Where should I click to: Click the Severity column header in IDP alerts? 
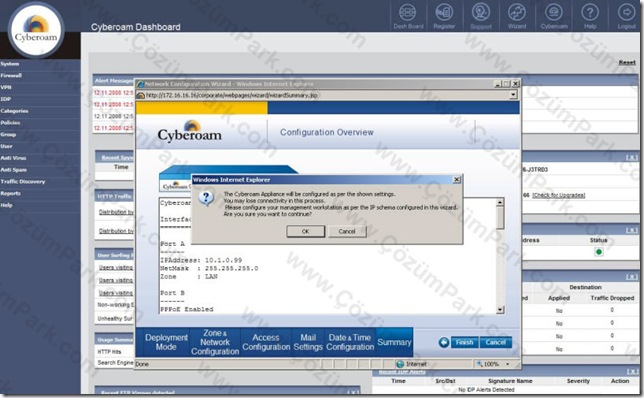coord(578,381)
